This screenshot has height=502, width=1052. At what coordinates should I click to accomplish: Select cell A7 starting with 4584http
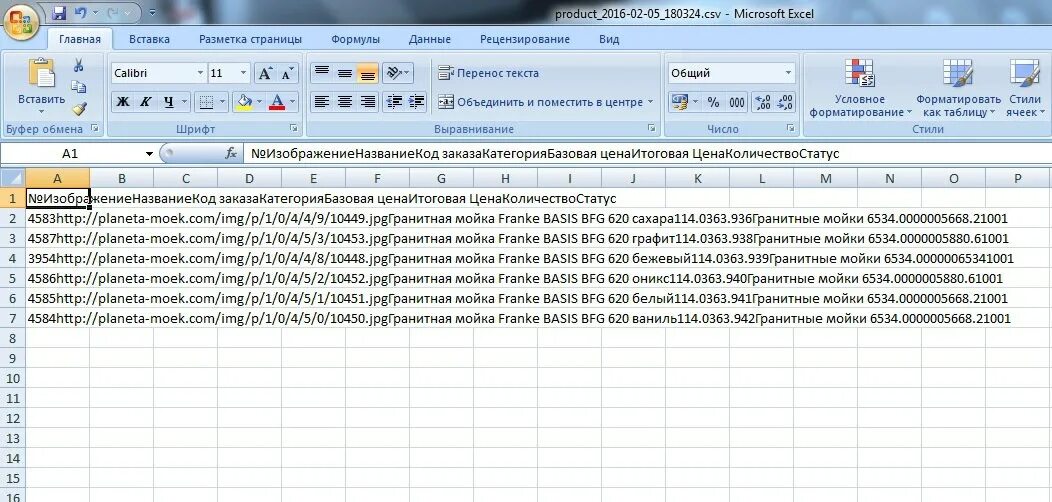(x=58, y=318)
